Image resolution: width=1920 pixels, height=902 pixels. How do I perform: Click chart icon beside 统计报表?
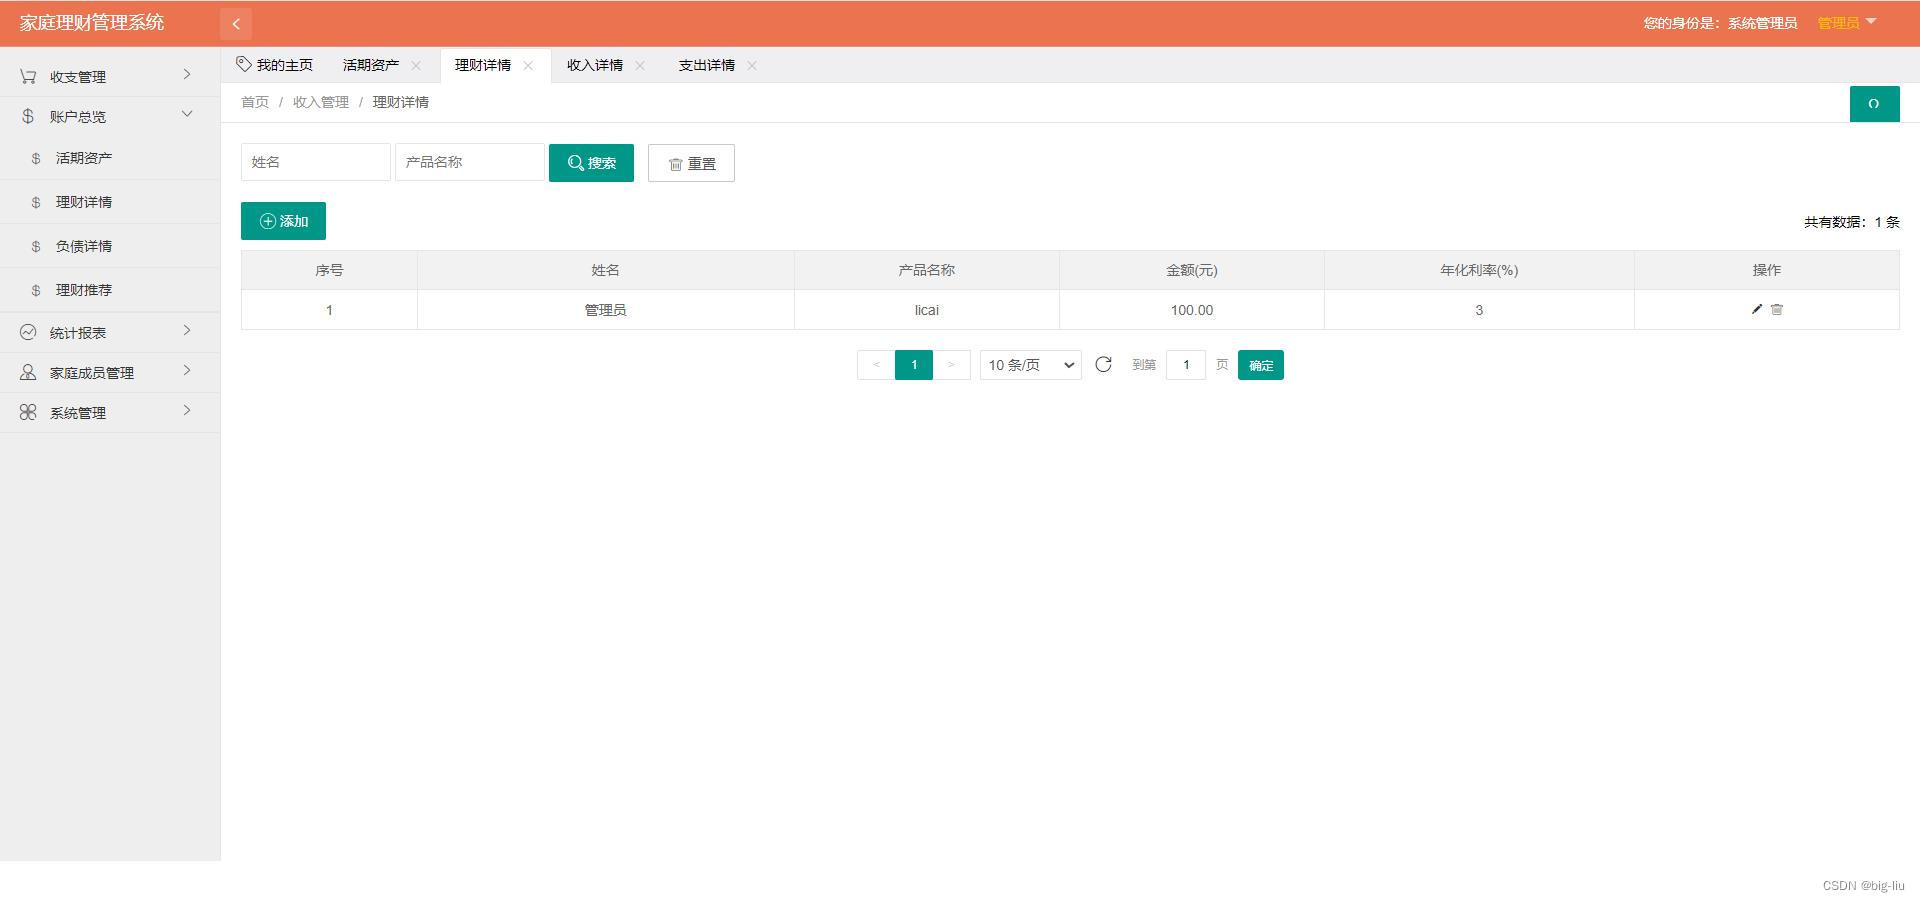(28, 332)
